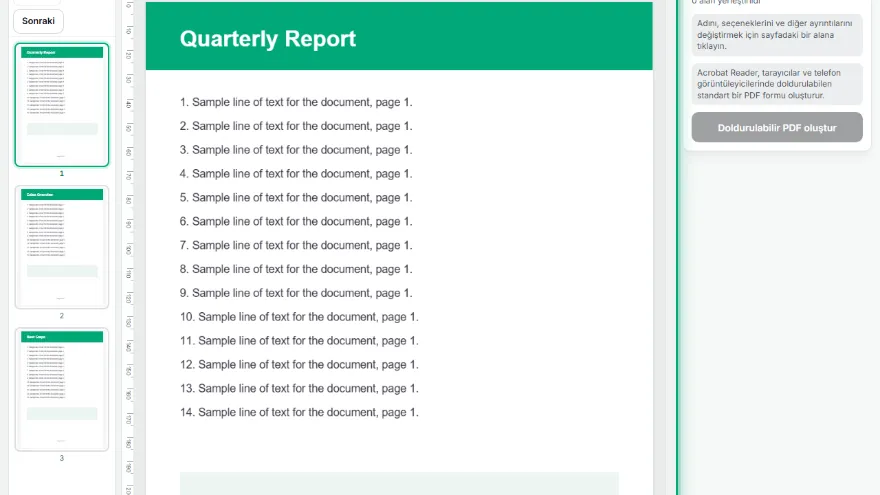The image size is (880, 495).
Task: Jump to page 3 thumbnail
Action: coord(62,389)
